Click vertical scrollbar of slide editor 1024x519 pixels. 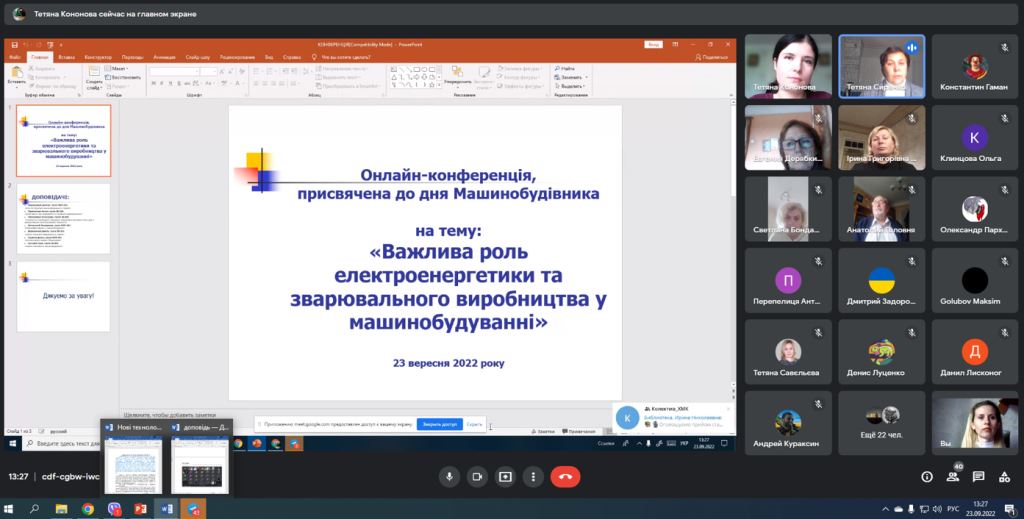click(x=733, y=242)
